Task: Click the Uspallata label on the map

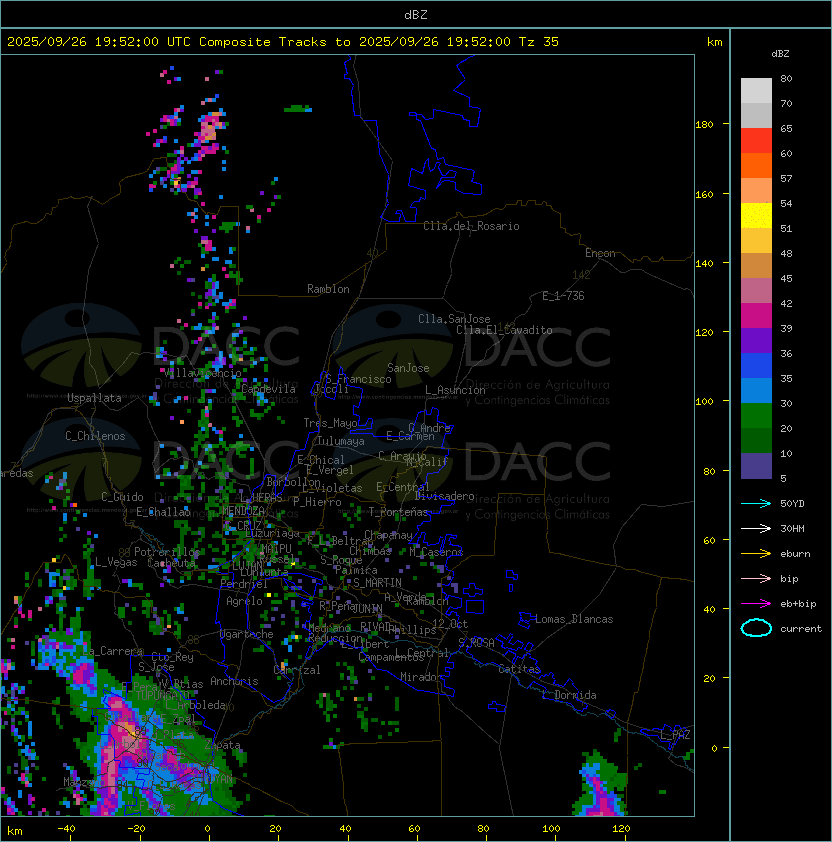Action: pos(94,398)
